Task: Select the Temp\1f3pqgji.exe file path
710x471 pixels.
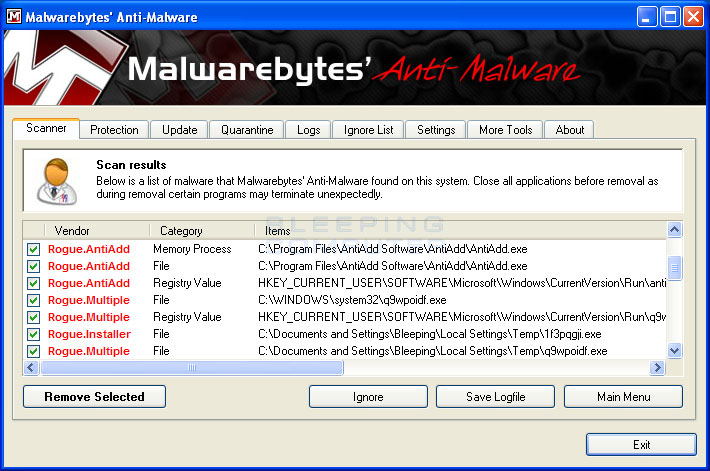Action: click(x=430, y=334)
